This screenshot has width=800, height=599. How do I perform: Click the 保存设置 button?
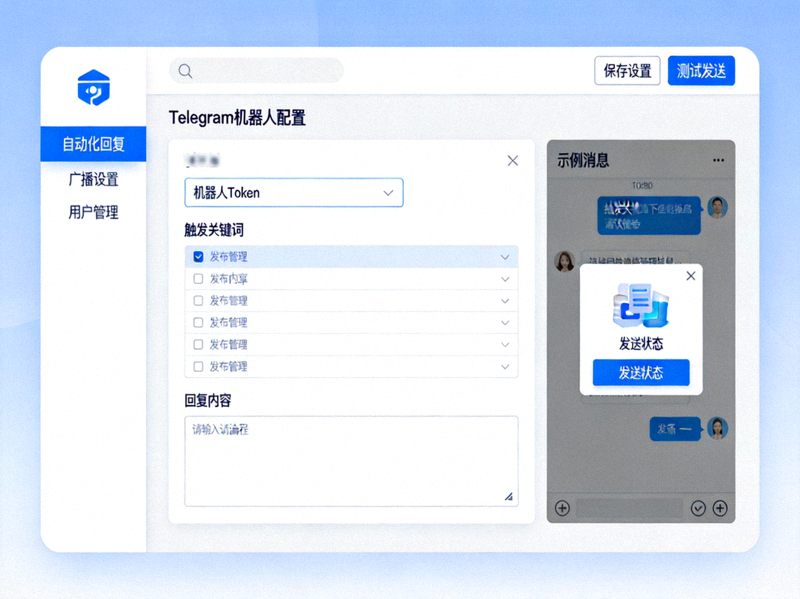[626, 70]
